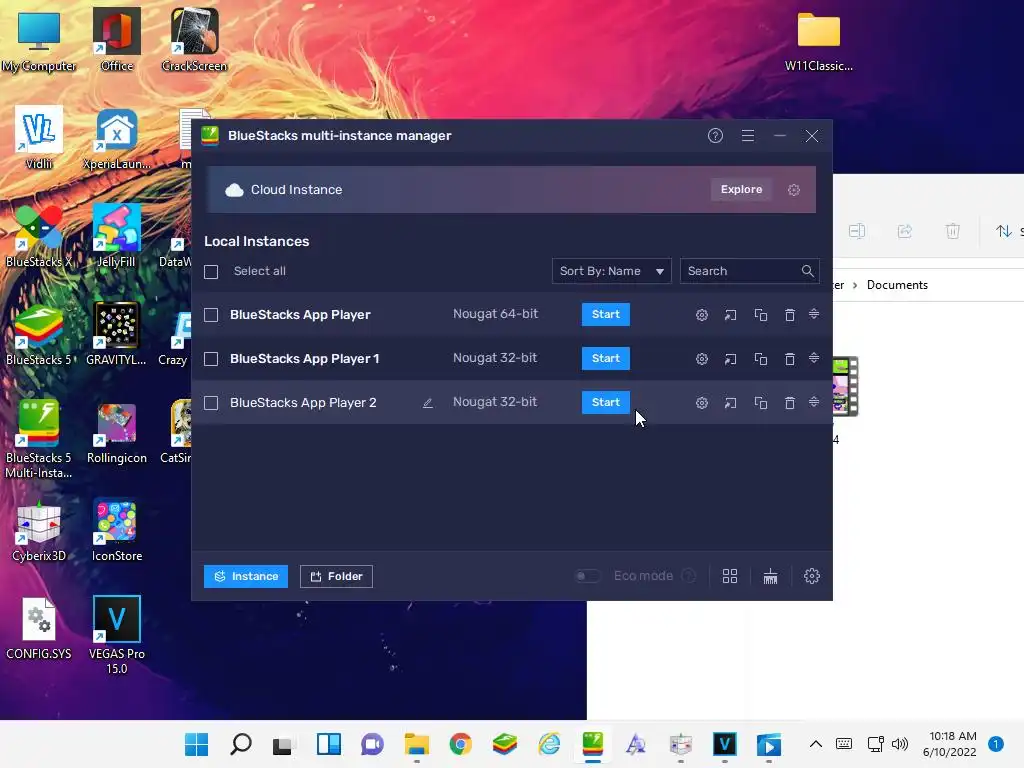Click reorder handle on BlueStacks App Player 2
1024x768 pixels.
click(x=814, y=402)
